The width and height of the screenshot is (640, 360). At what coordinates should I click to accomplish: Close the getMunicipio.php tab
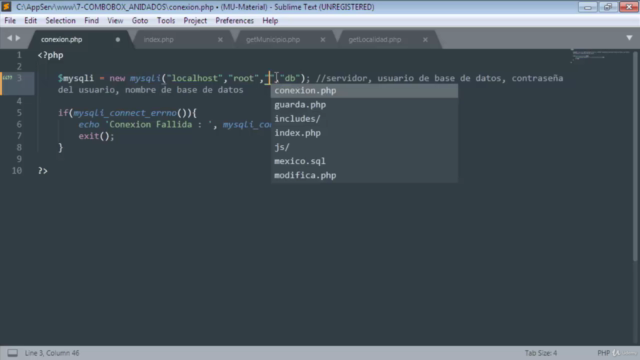[x=323, y=40]
